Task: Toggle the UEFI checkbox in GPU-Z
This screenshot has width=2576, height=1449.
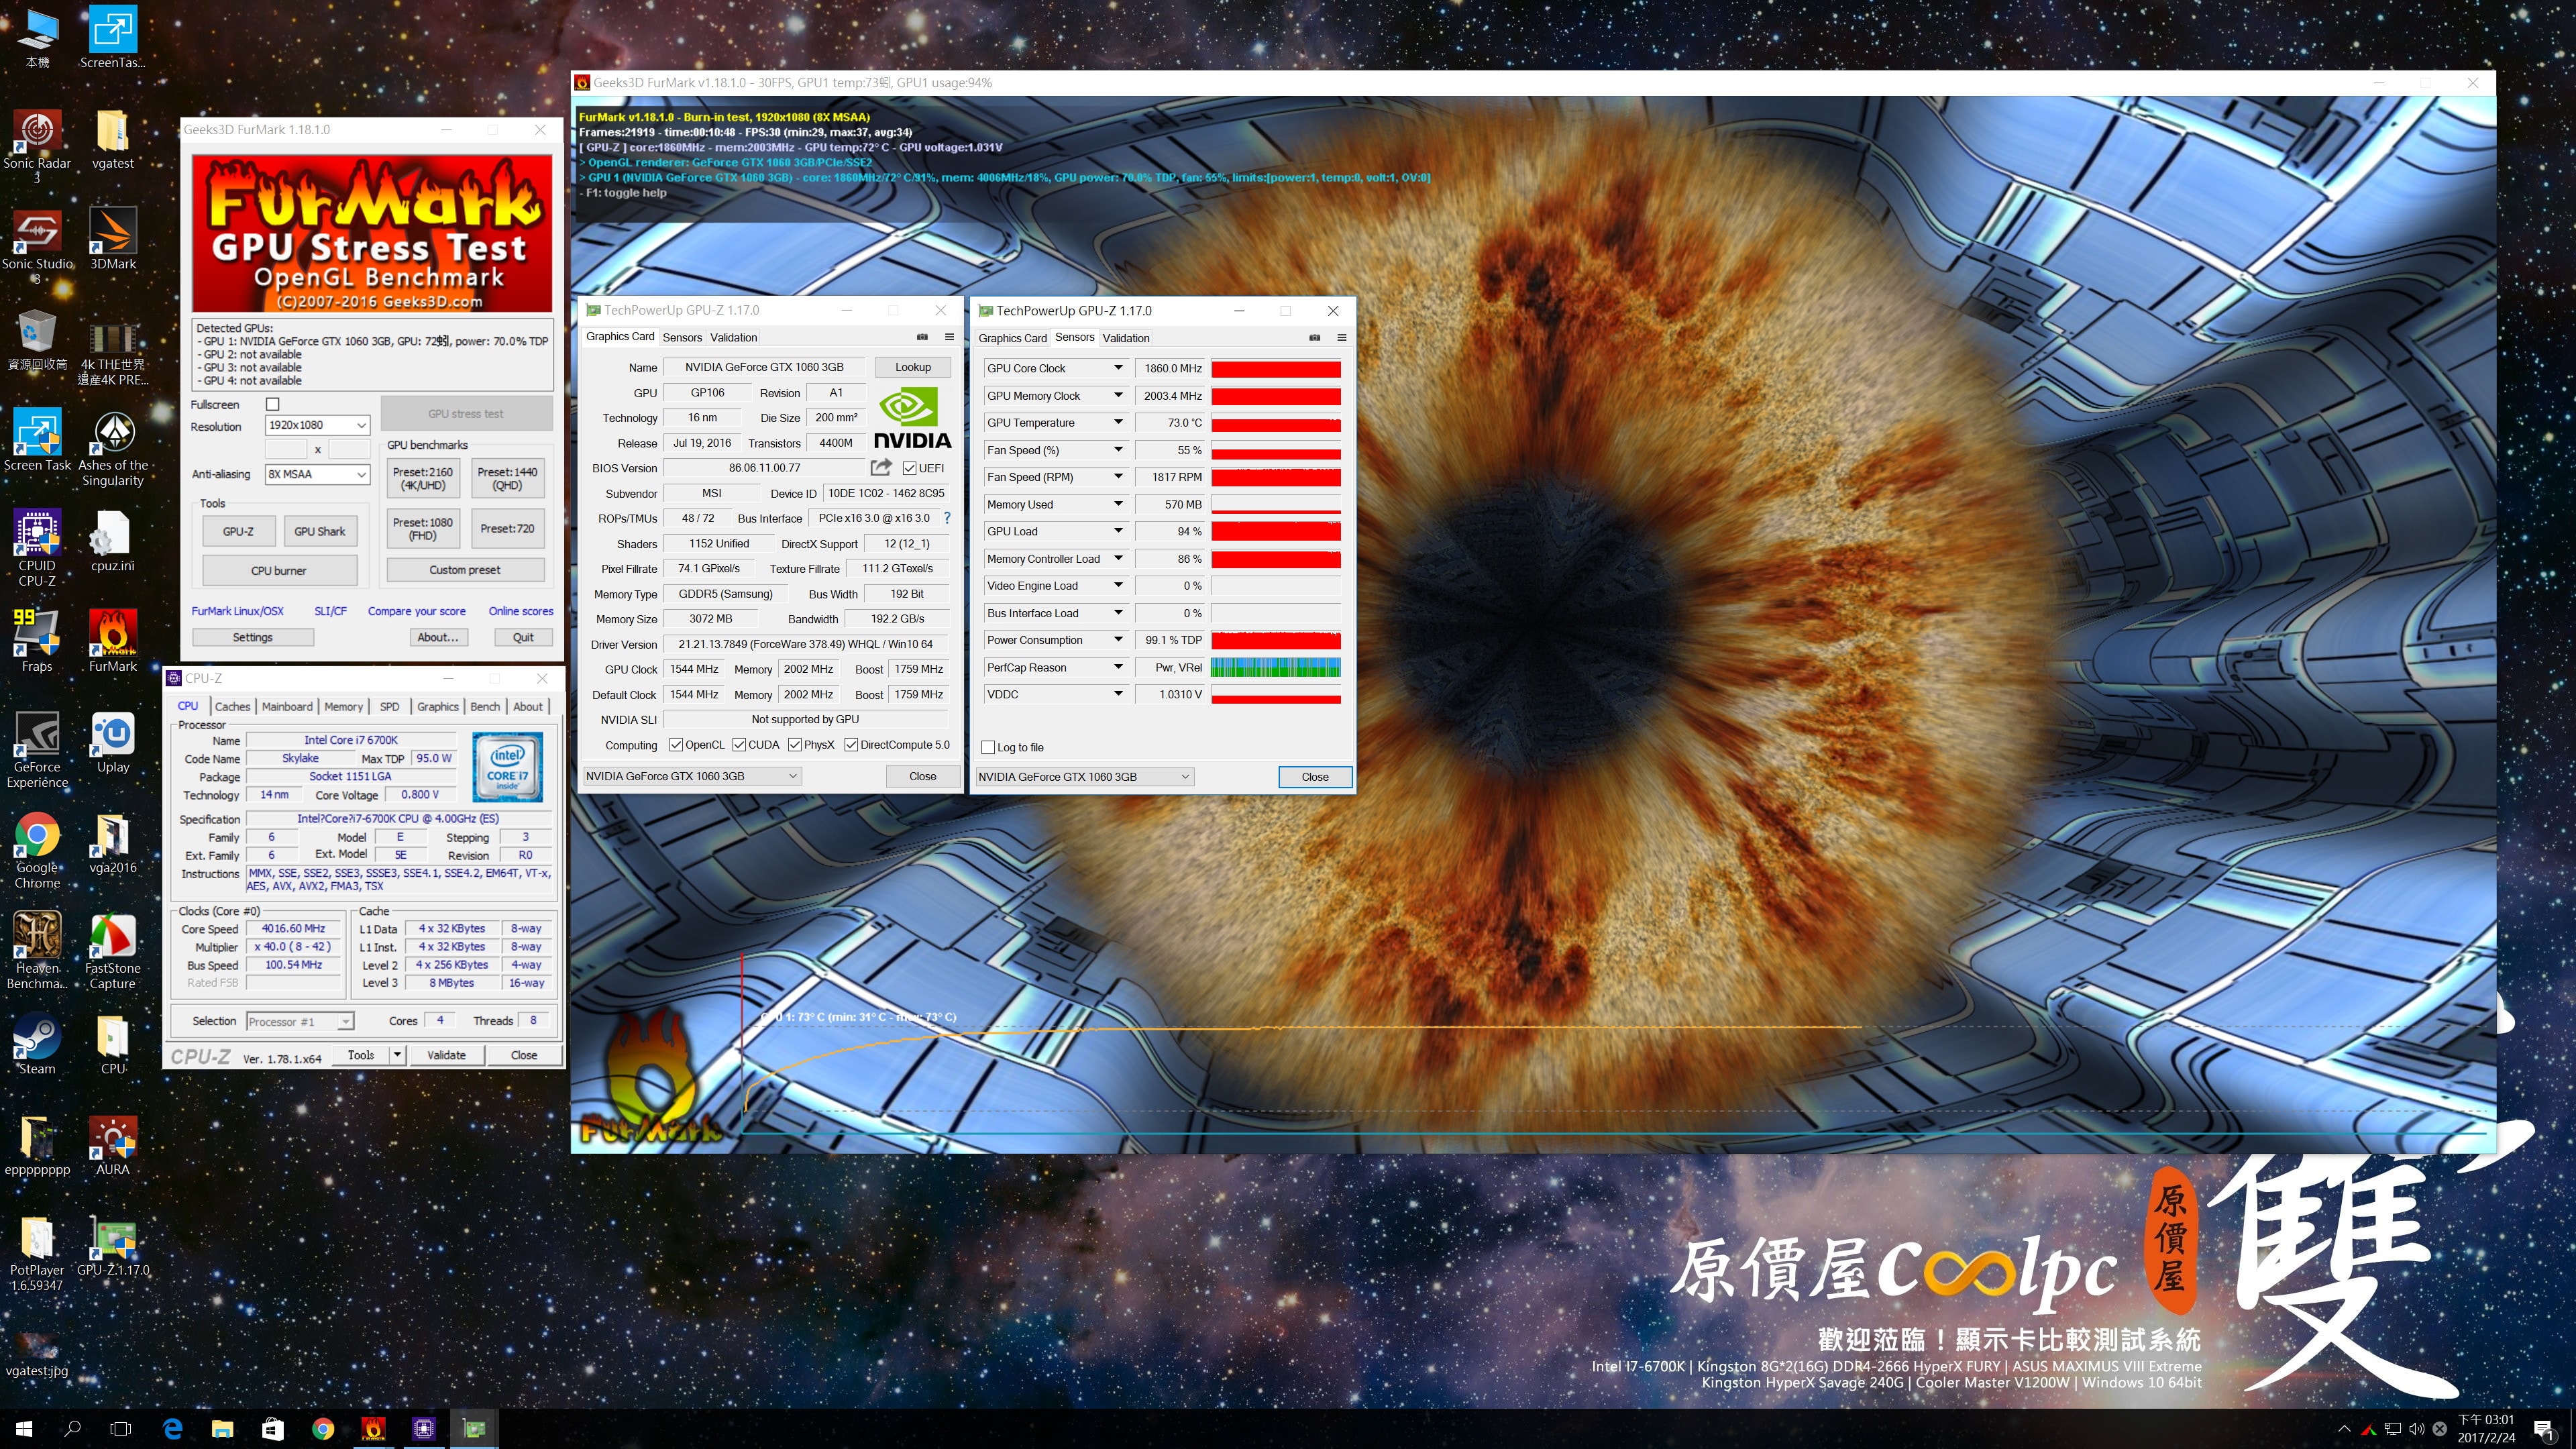Action: point(909,468)
